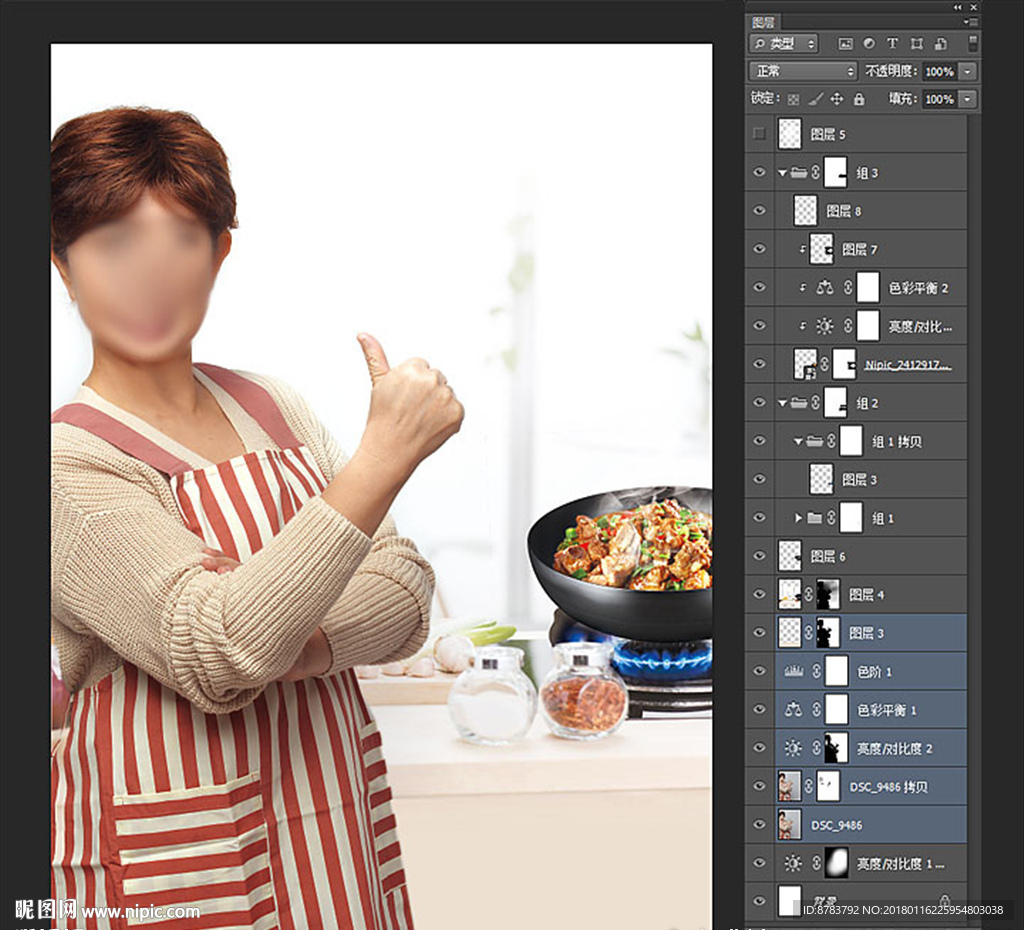Lock image pixels brush icon

tap(816, 99)
